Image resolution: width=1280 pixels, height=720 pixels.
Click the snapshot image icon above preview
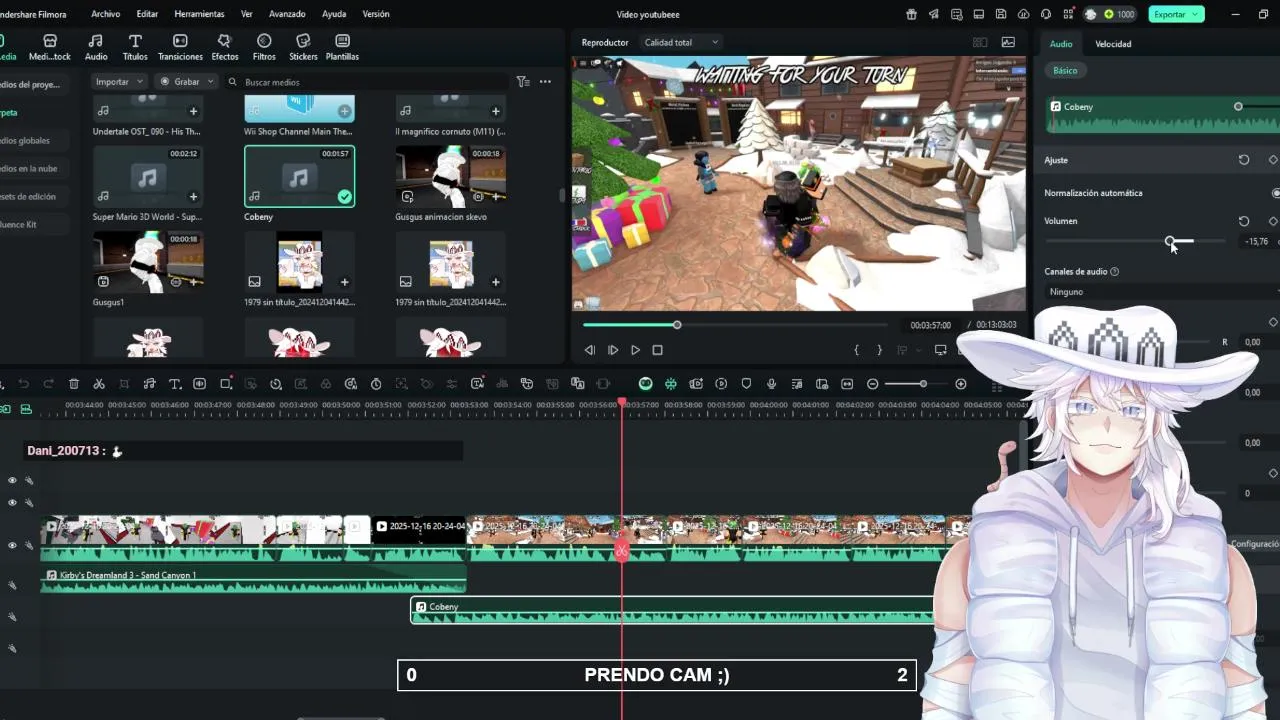pyautogui.click(x=1008, y=42)
